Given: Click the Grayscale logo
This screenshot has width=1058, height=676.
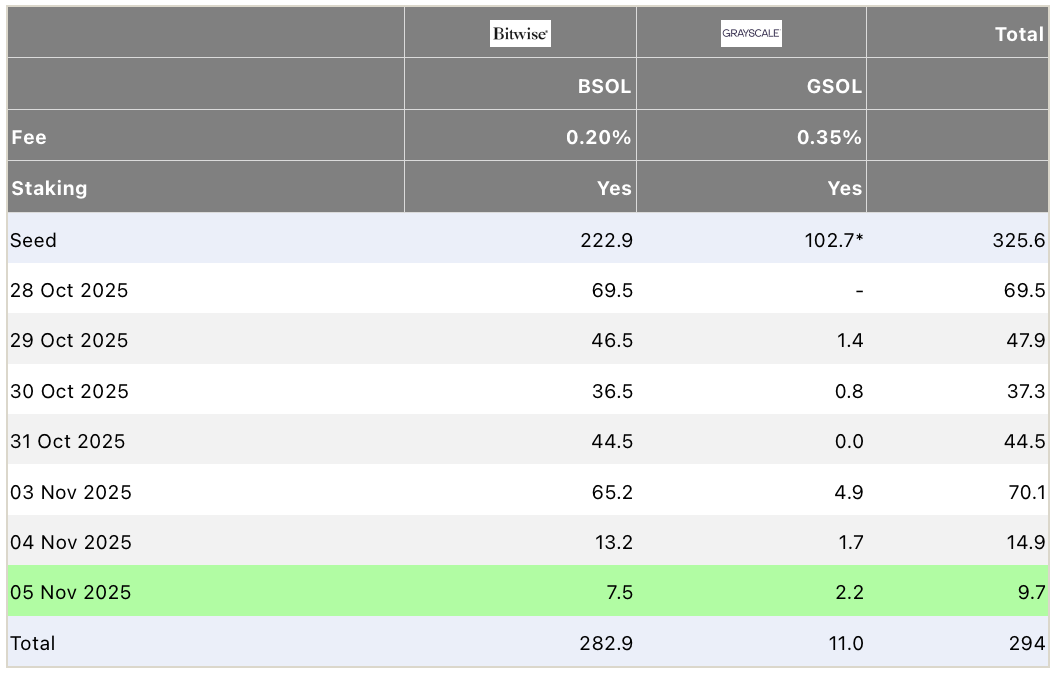Looking at the screenshot, I should [x=751, y=33].
